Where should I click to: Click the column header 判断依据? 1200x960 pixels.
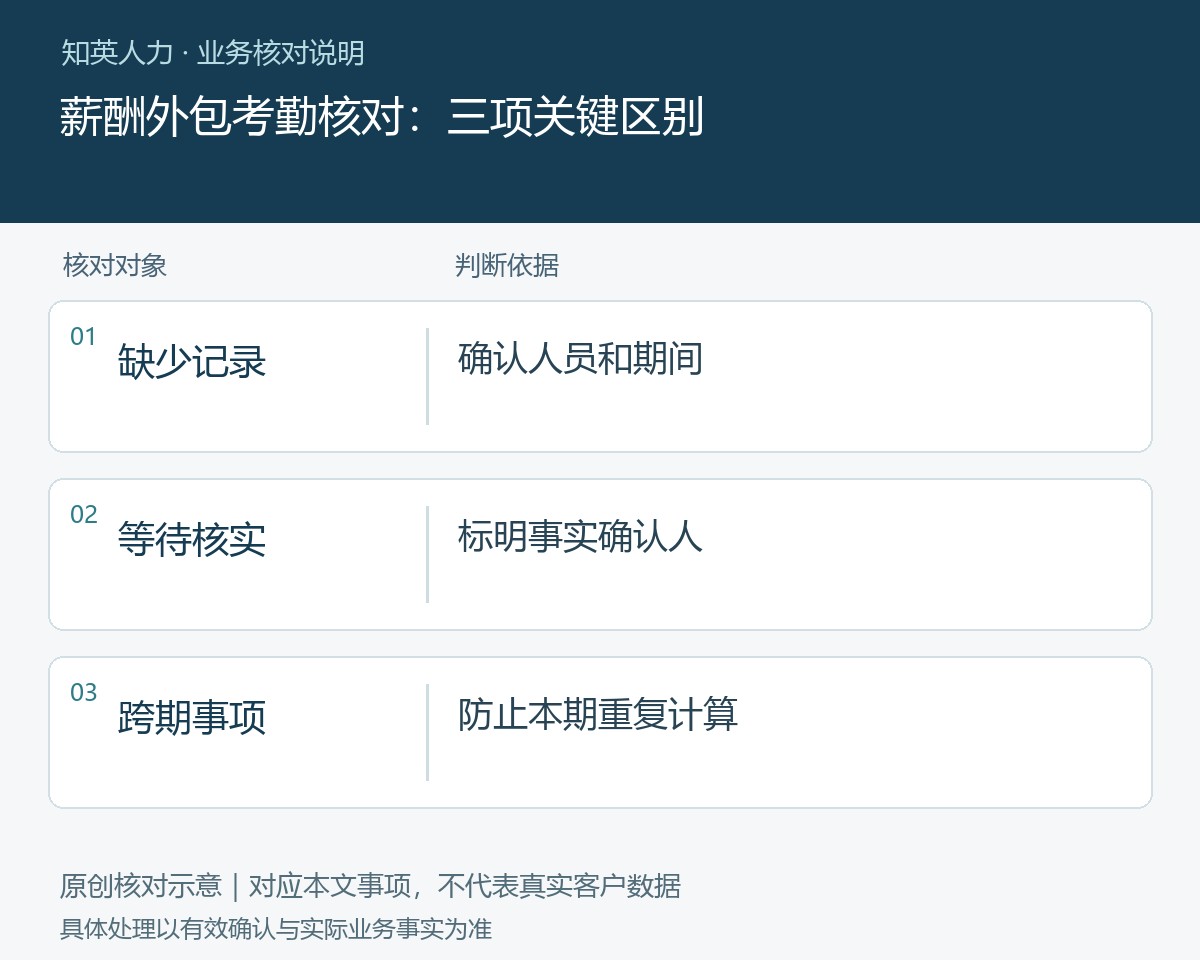coord(507,265)
